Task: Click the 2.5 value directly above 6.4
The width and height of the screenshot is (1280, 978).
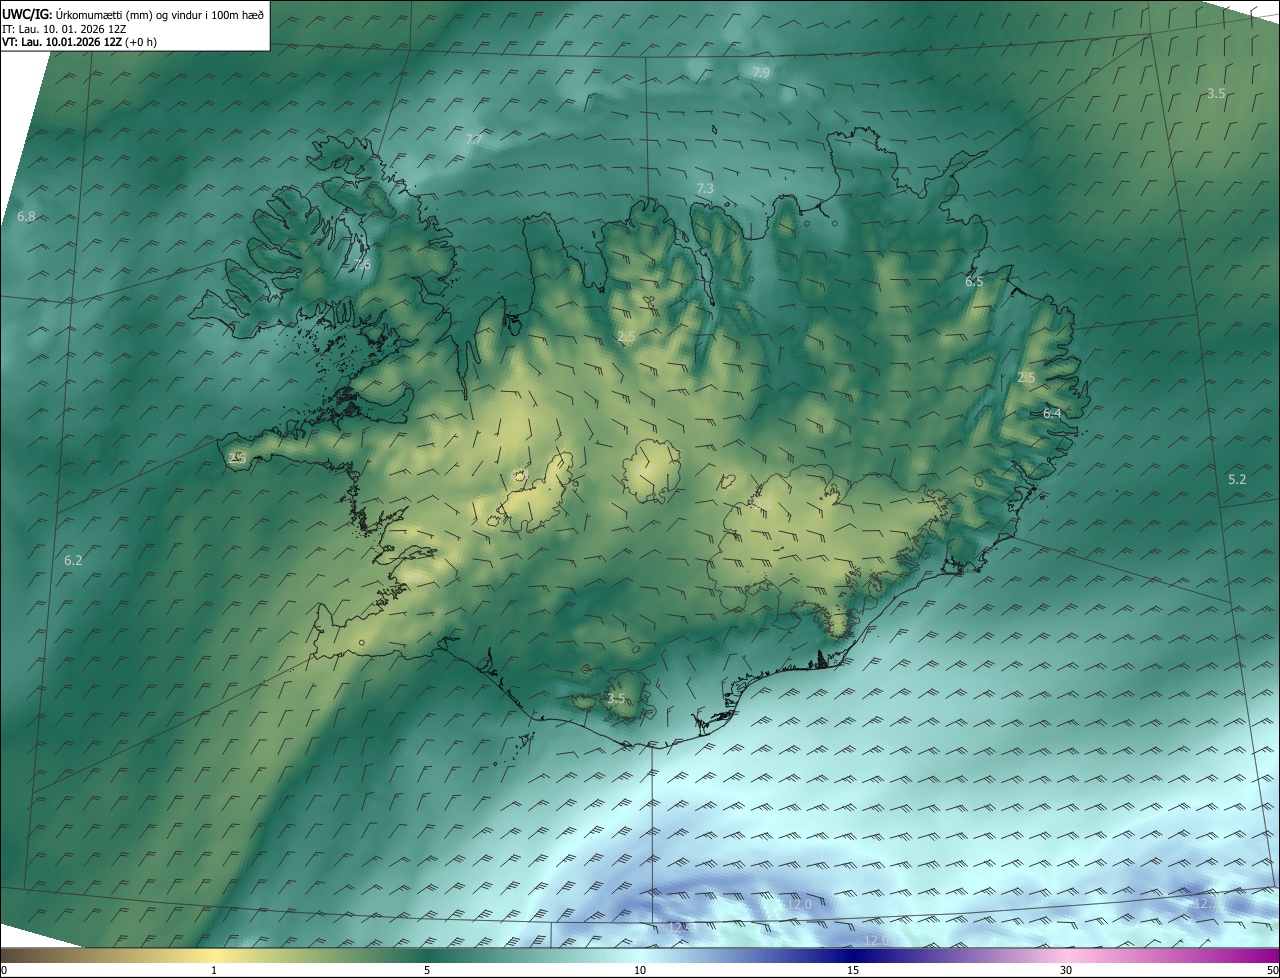Action: (x=1026, y=377)
